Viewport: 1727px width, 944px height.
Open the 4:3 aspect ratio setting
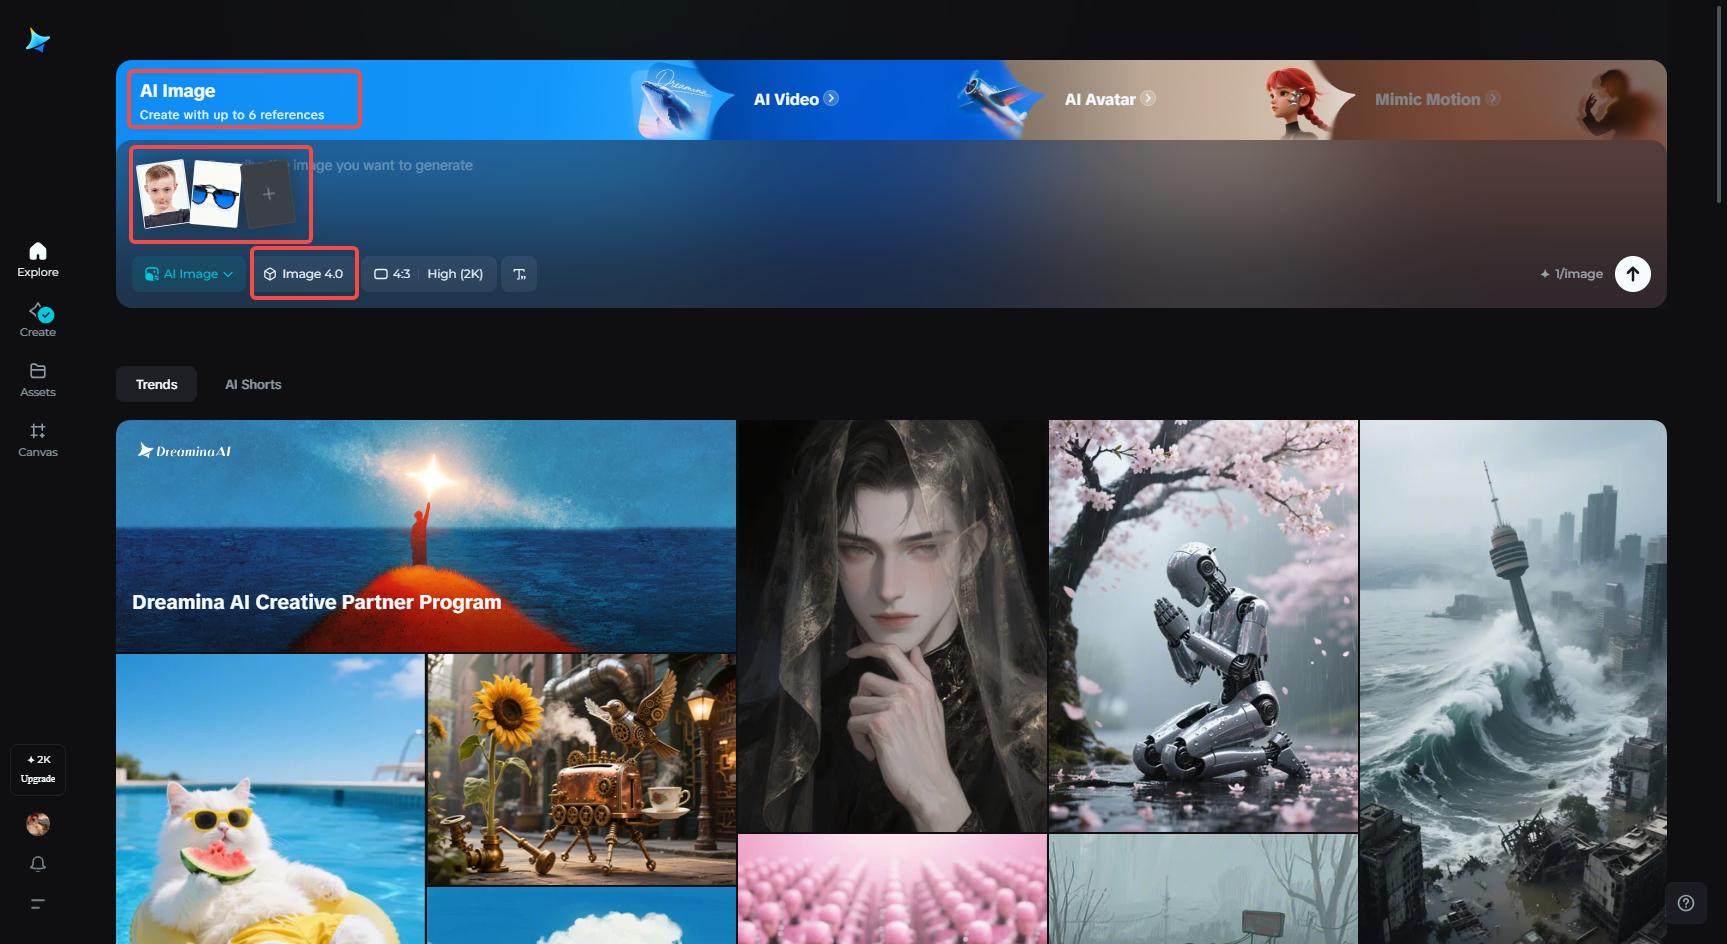click(392, 274)
